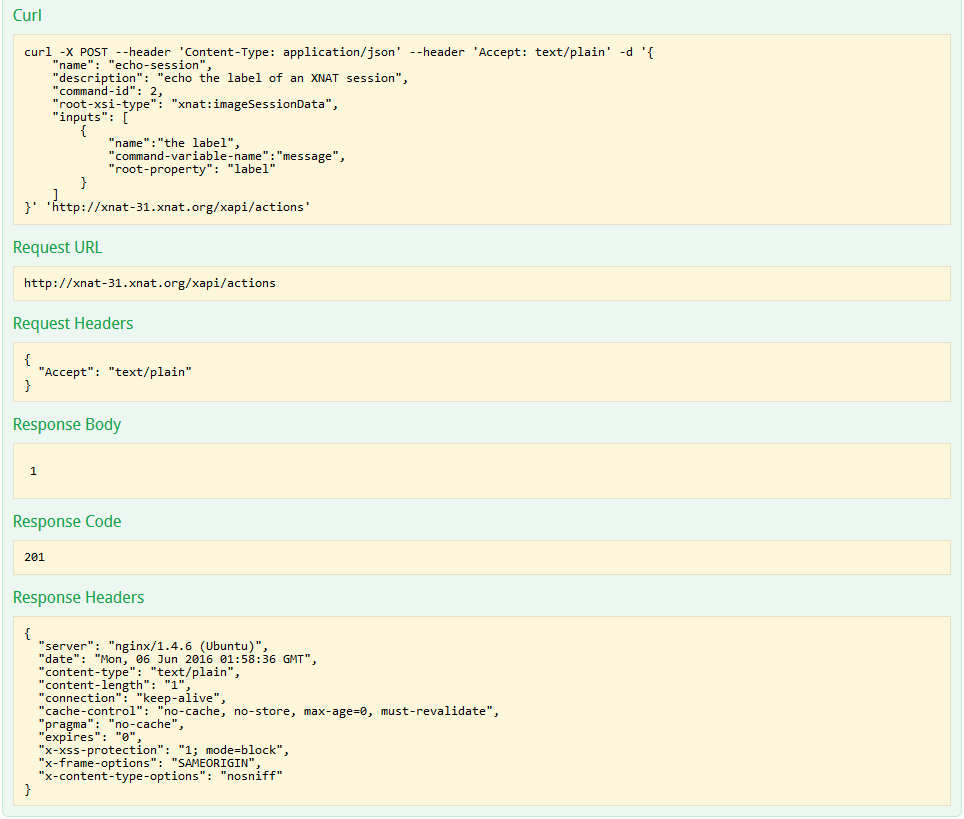Screen dimensions: 964x819
Task: Click the Request URL heading
Action: [57, 248]
